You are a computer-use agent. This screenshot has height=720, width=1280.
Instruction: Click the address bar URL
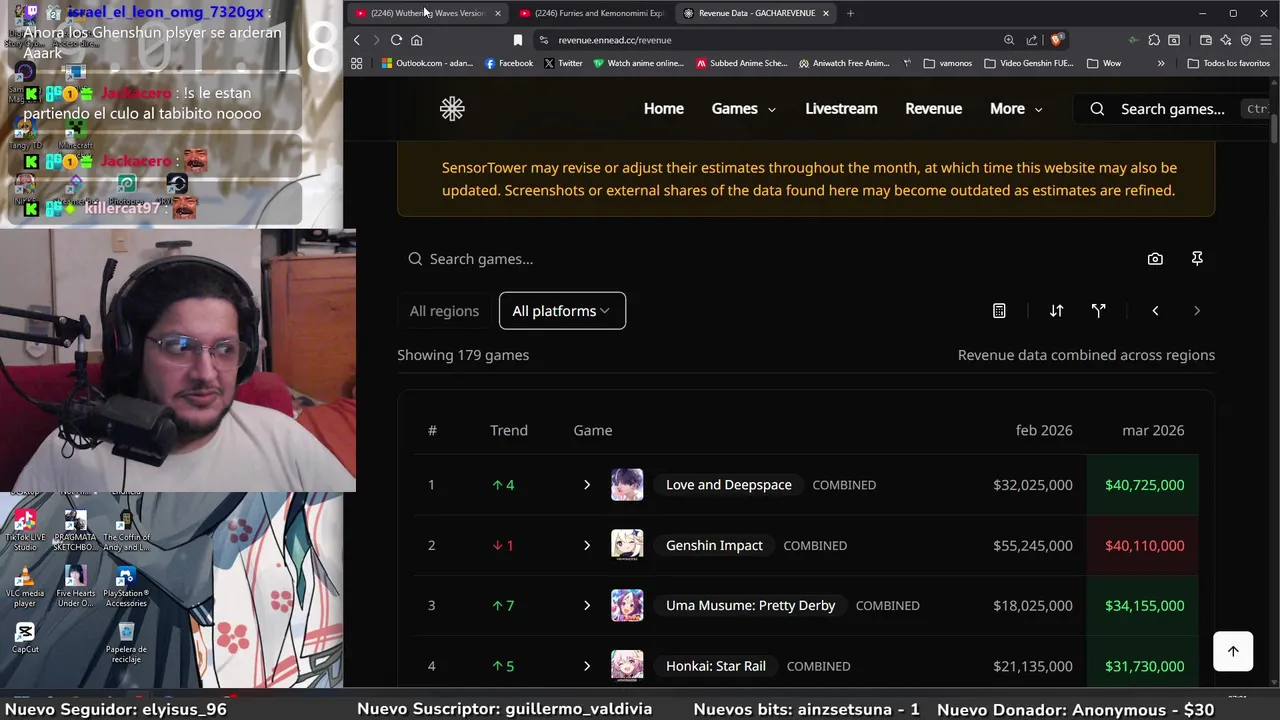[x=615, y=40]
